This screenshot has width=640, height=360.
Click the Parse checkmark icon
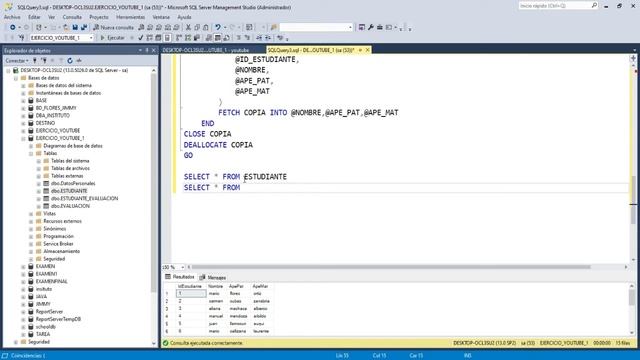(140, 38)
